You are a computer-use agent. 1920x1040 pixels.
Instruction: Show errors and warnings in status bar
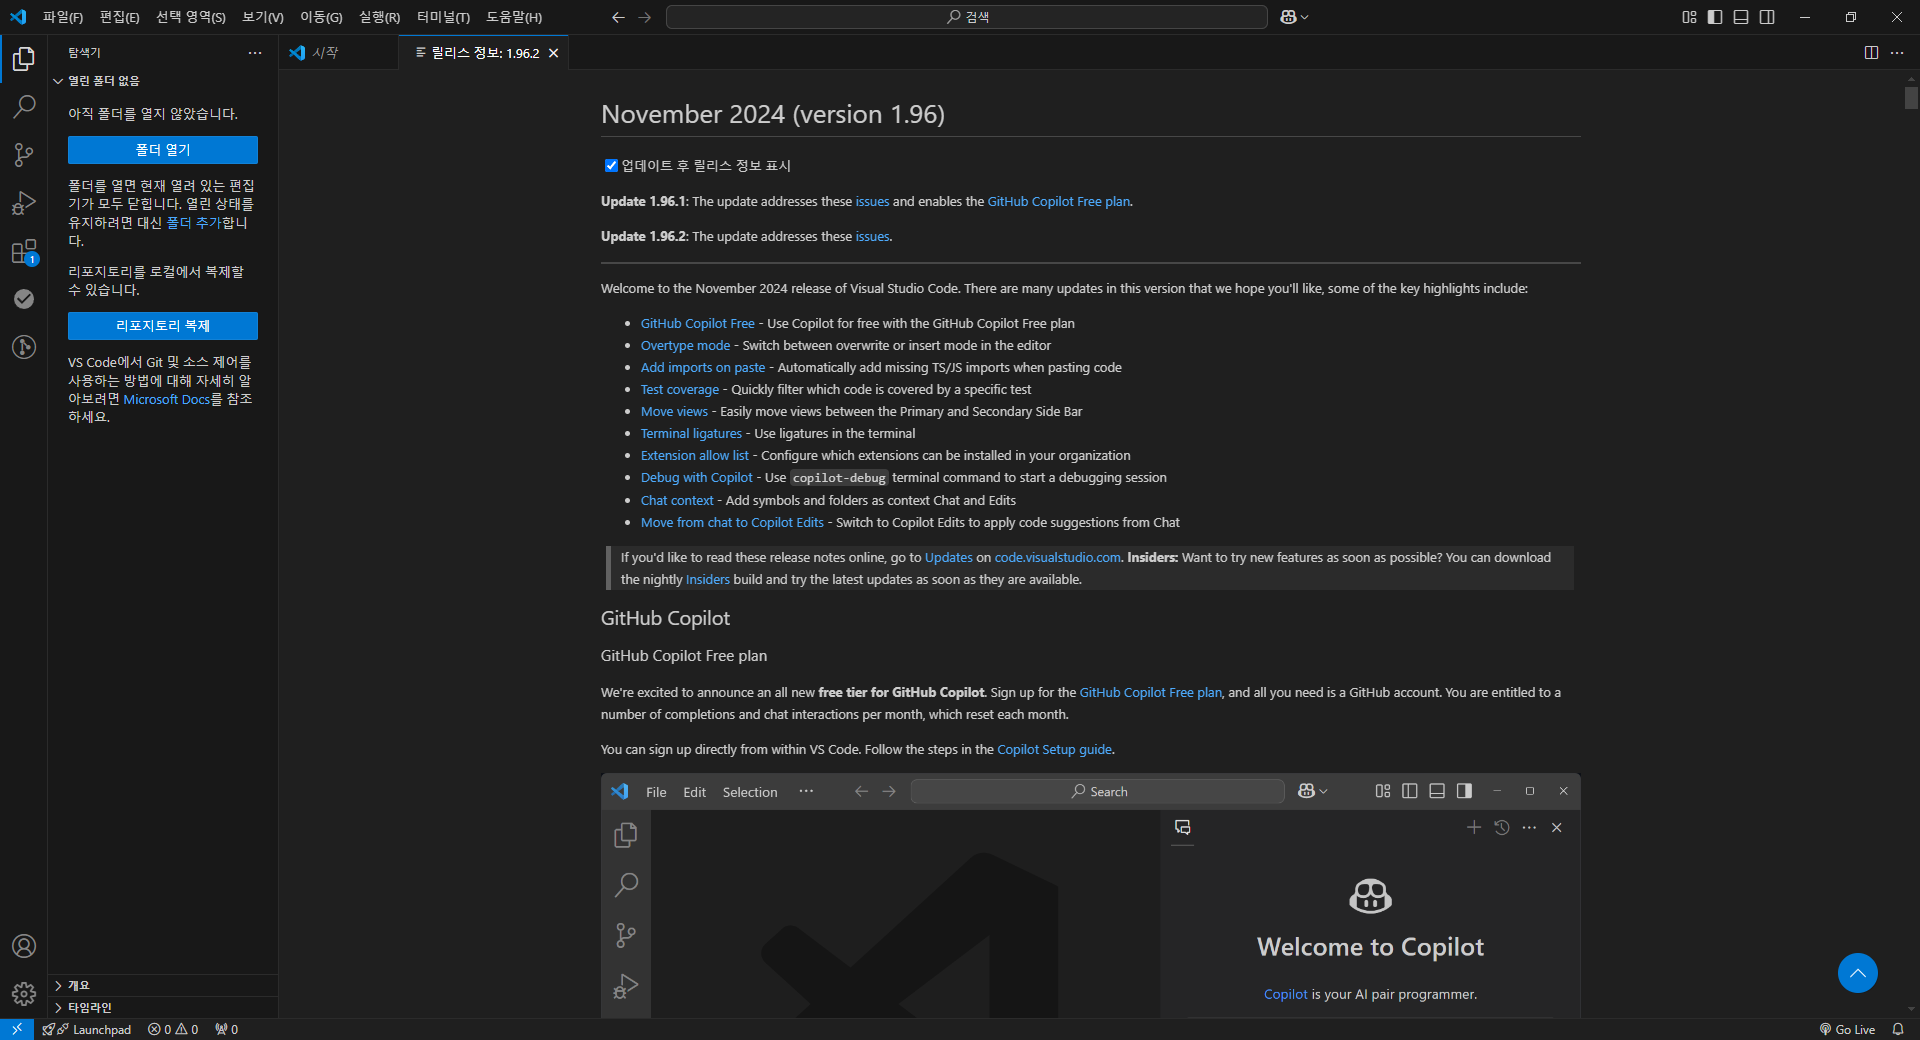pos(173,1029)
